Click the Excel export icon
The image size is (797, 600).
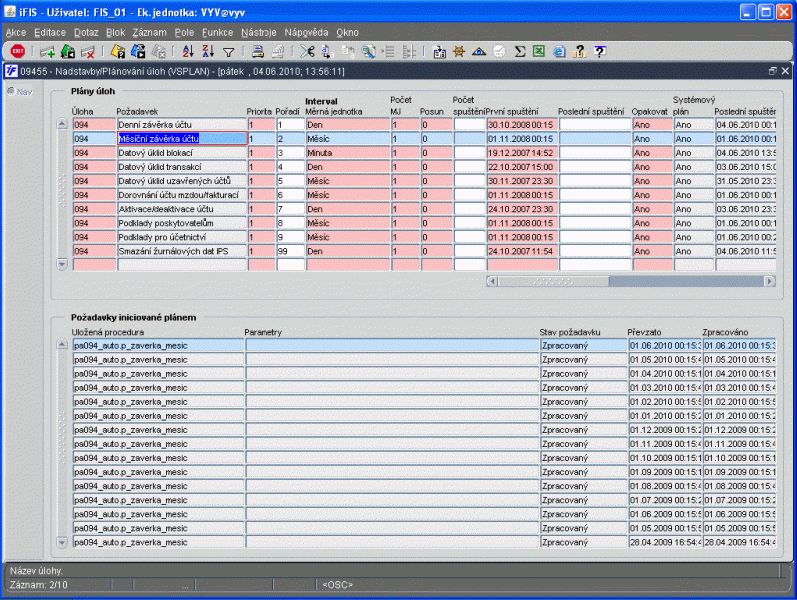[x=539, y=51]
